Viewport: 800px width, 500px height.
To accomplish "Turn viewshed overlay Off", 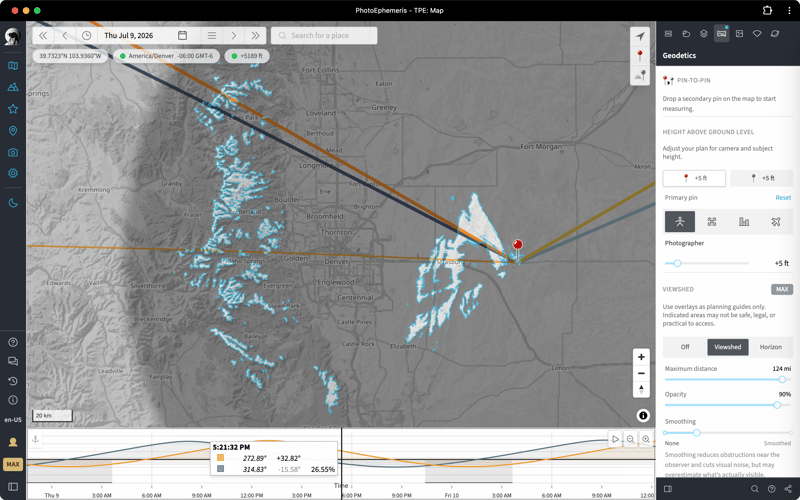I will coord(685,347).
